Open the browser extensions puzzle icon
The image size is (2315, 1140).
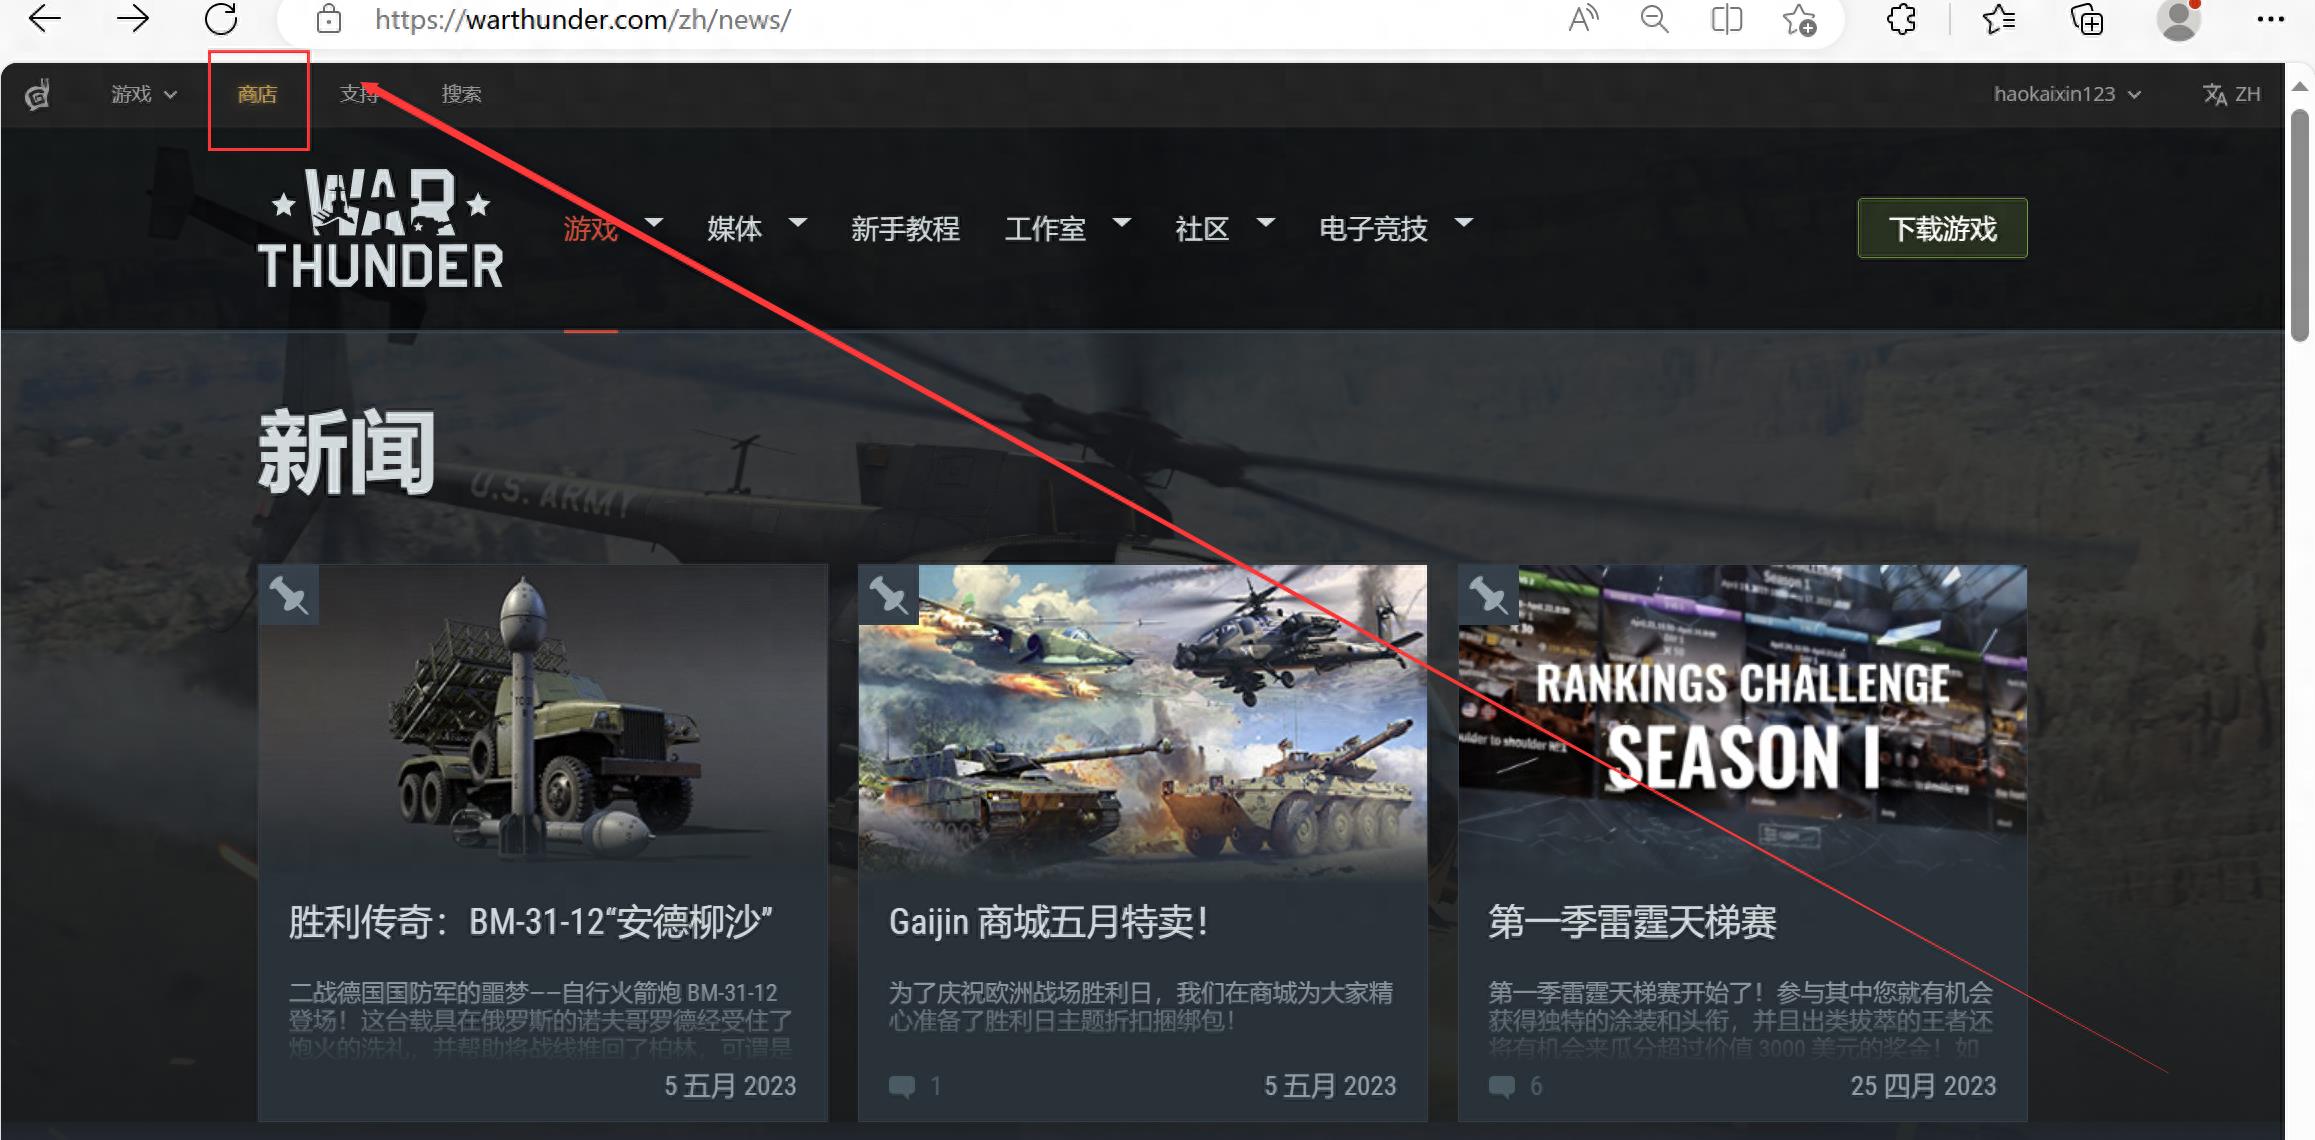[1901, 18]
